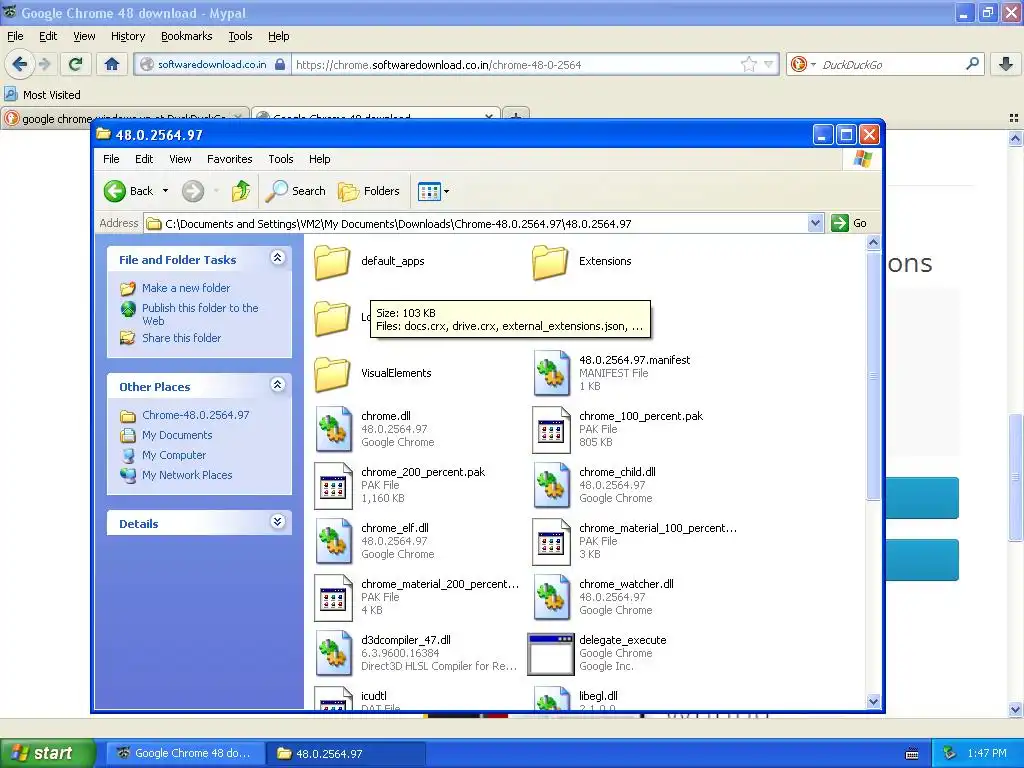Screen dimensions: 1024x768
Task: Click the Mypal downloads arrow button
Action: click(x=1005, y=64)
